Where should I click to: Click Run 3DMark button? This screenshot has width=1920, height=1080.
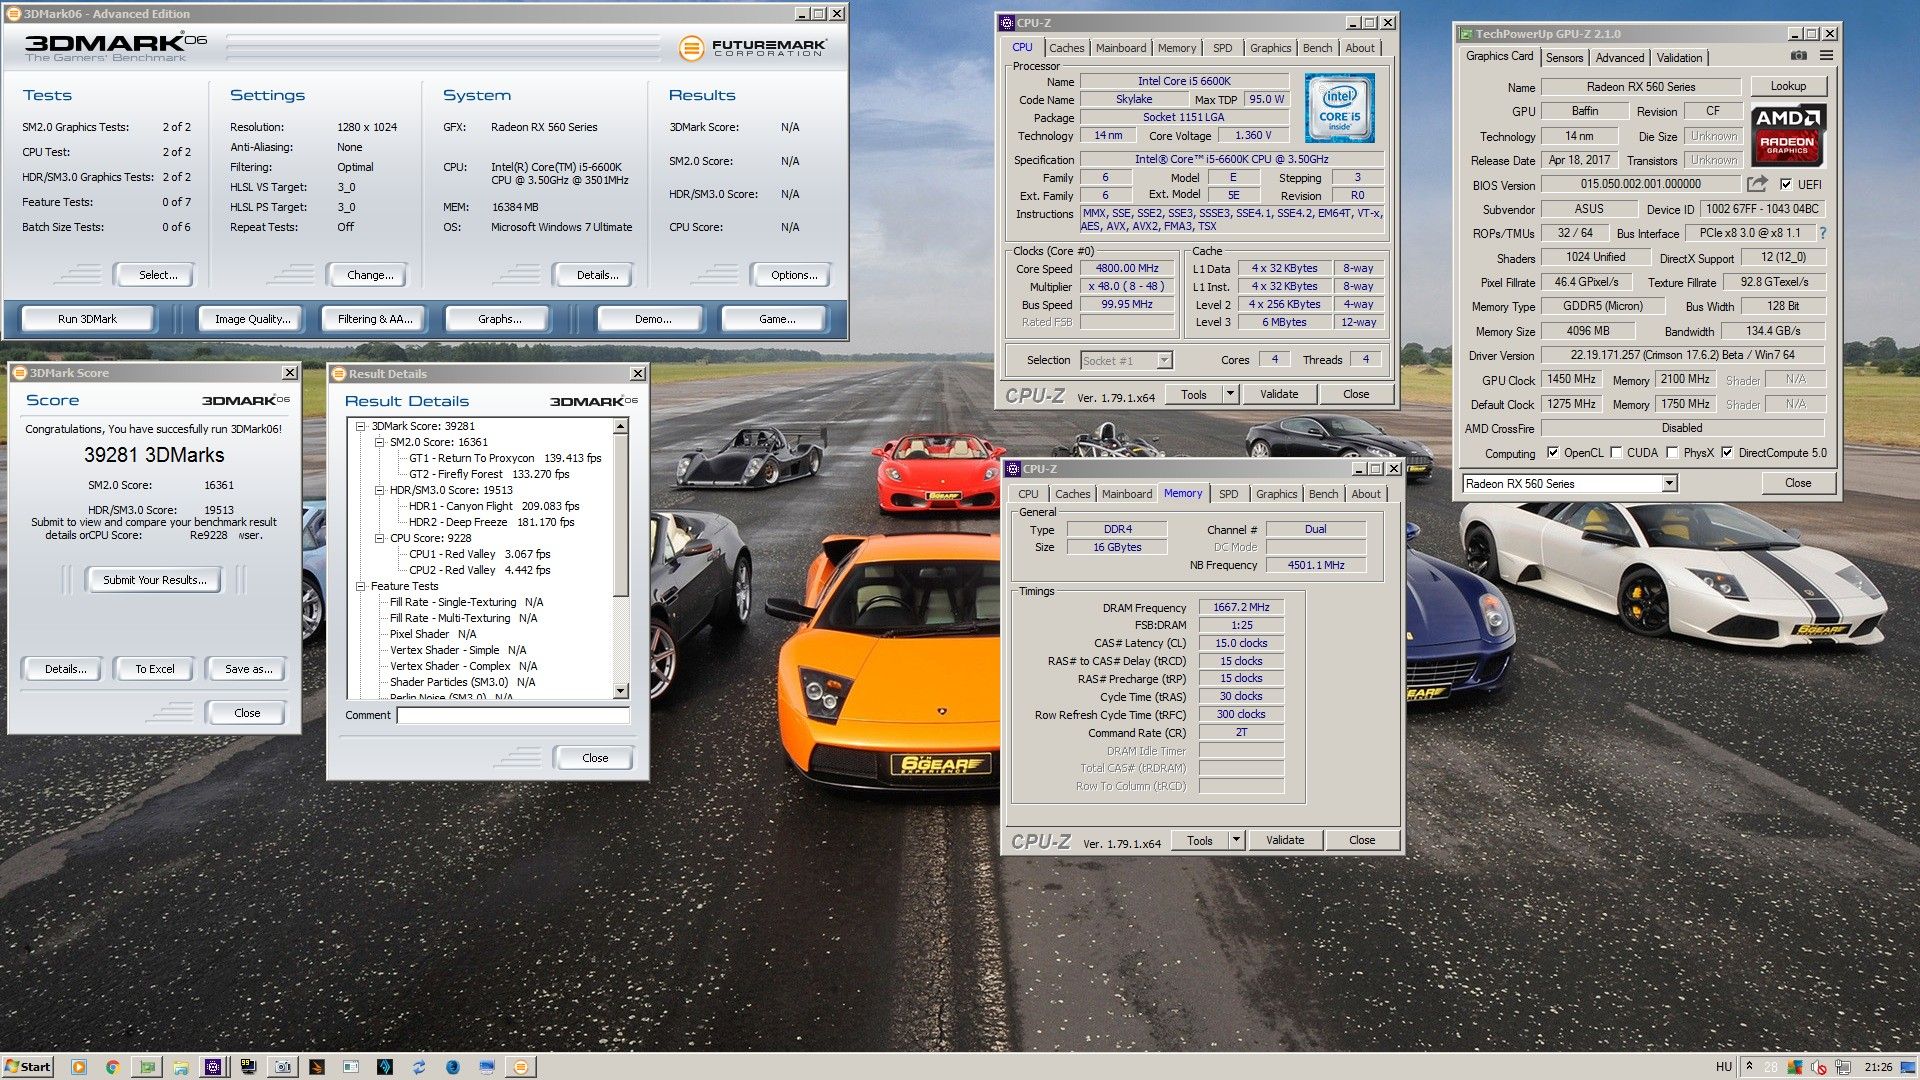point(87,319)
